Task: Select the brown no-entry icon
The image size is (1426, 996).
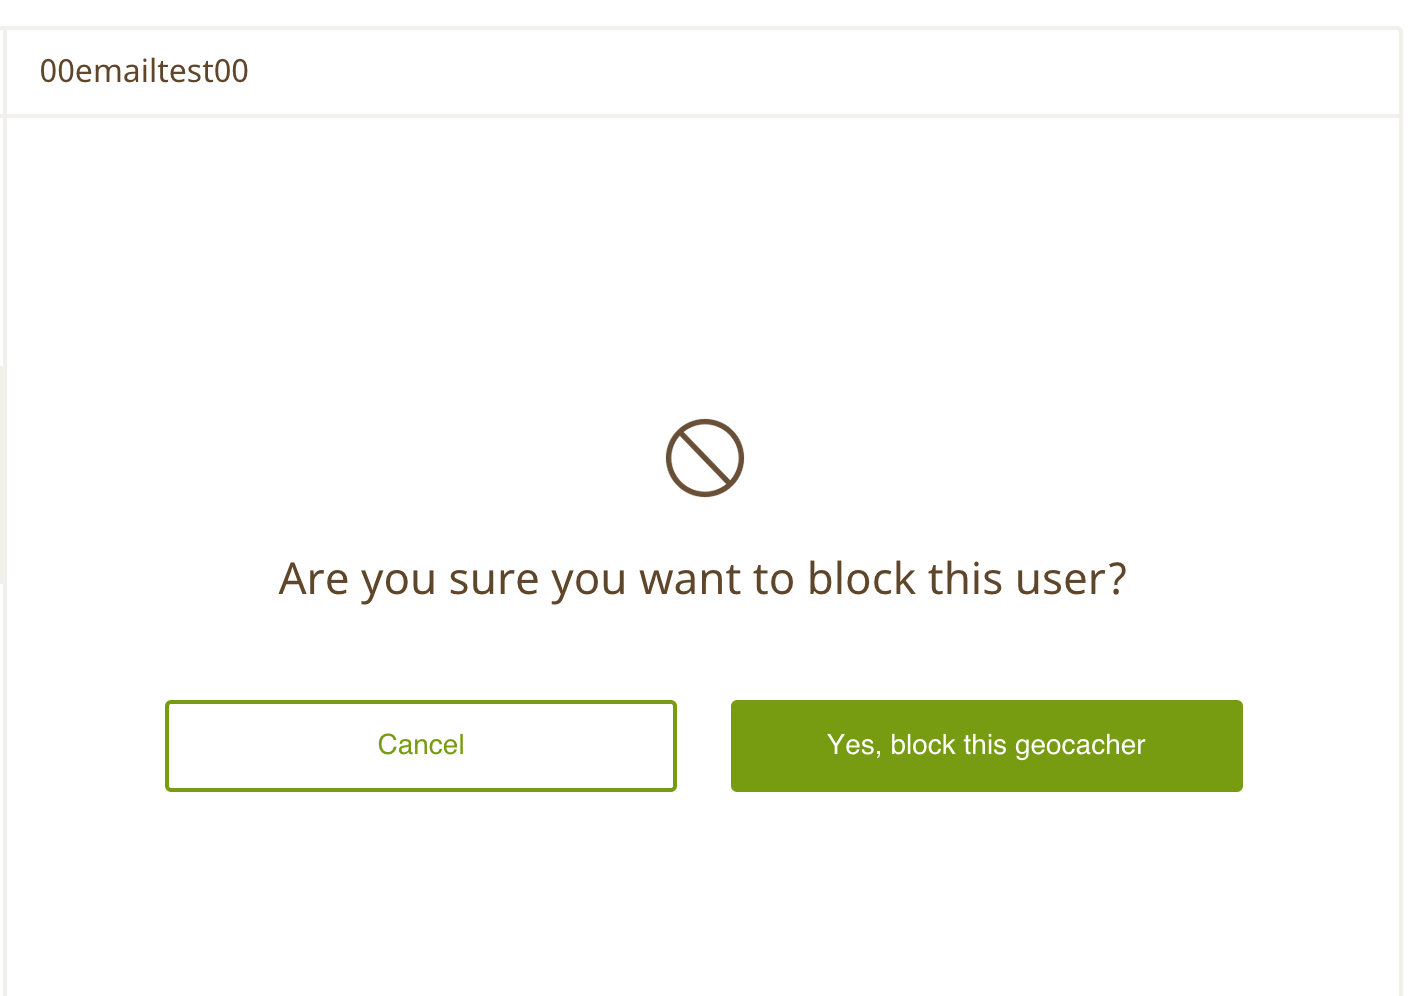Action: pos(704,458)
